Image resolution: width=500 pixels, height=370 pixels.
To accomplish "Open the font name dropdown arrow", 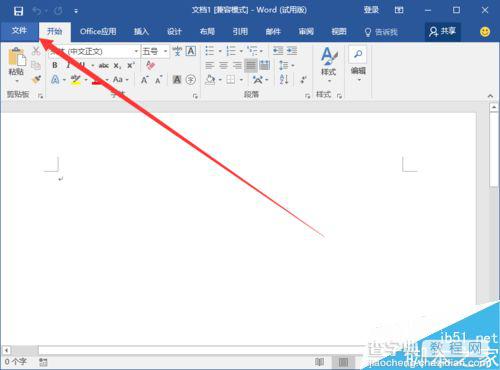I will click(x=136, y=51).
